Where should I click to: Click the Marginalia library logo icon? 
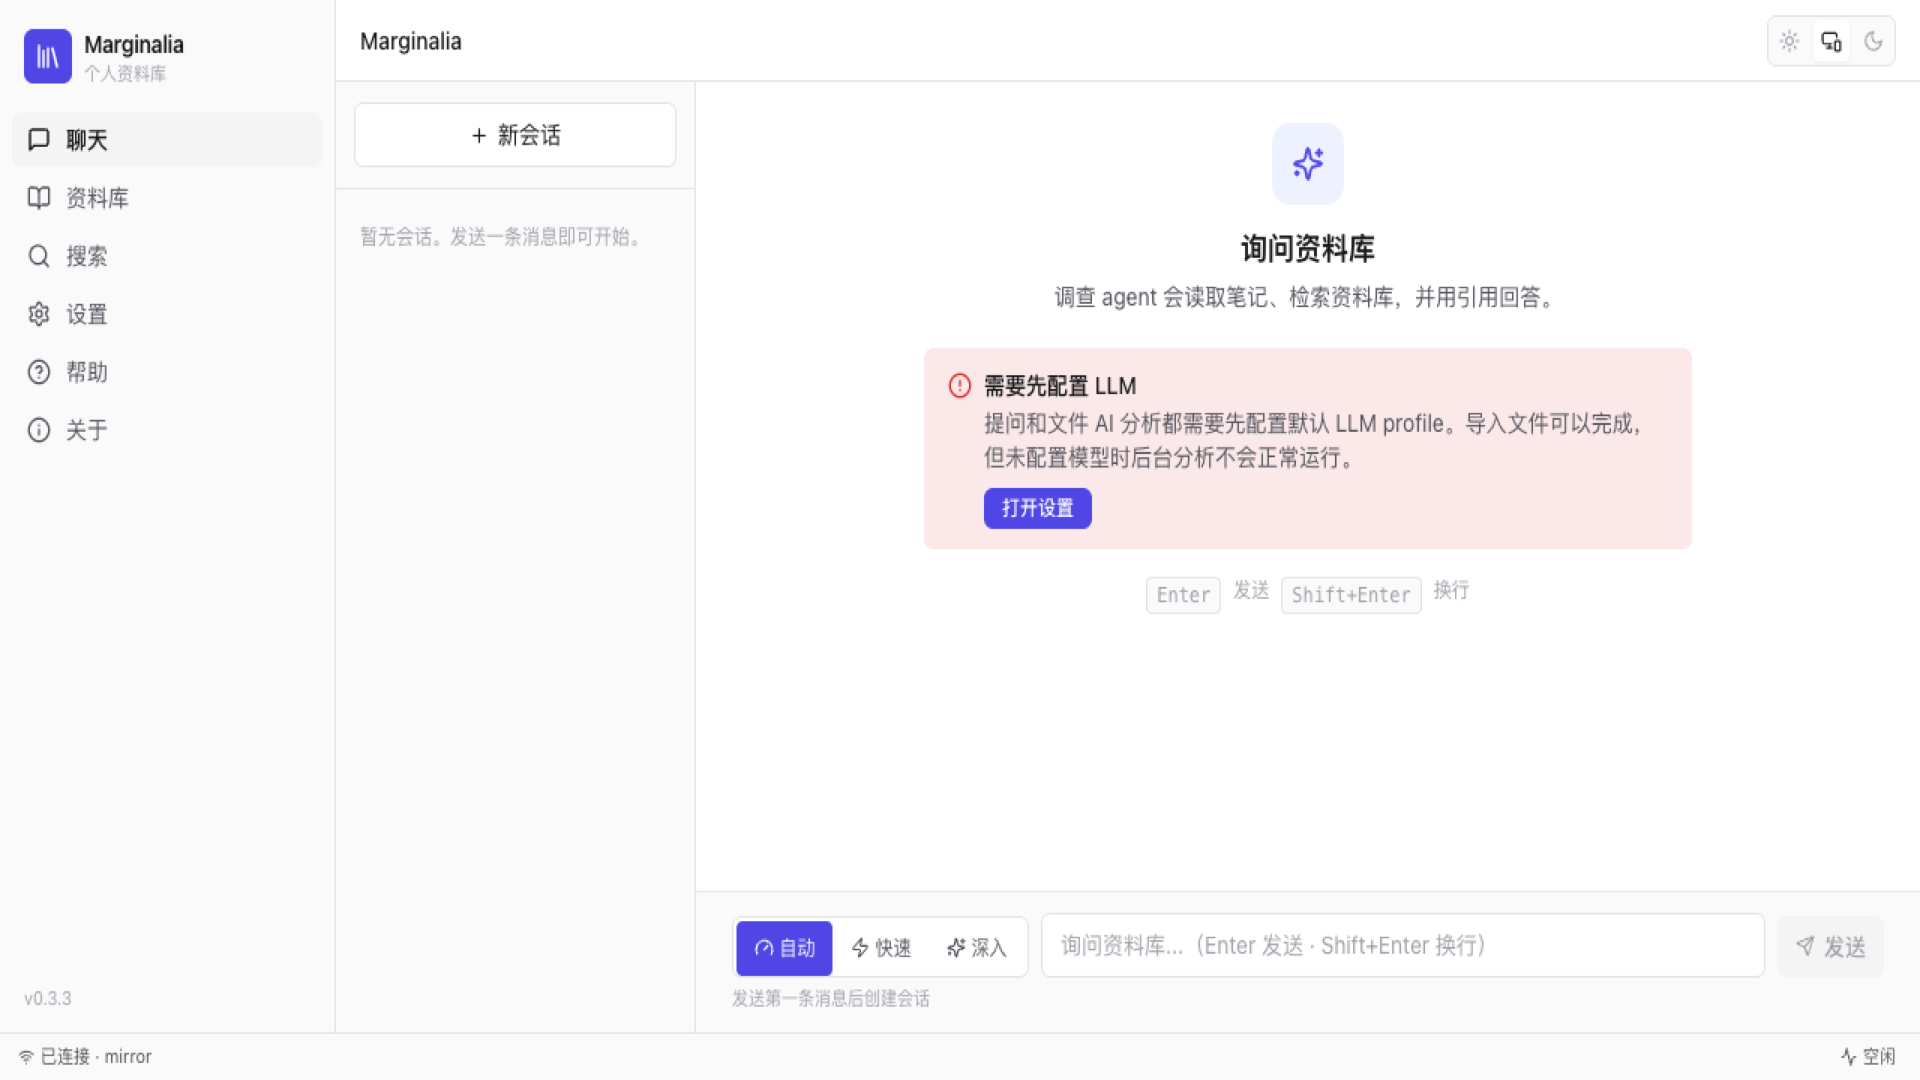tap(48, 56)
